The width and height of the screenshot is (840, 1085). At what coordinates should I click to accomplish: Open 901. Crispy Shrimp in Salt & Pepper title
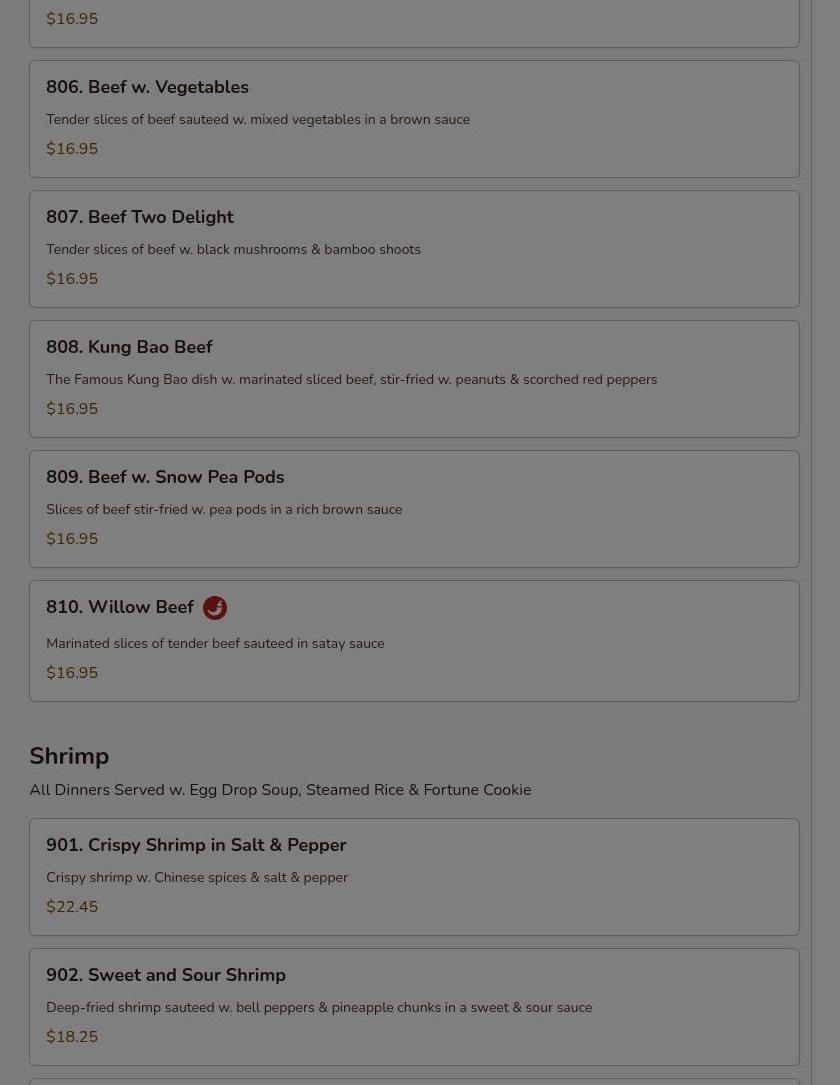coord(196,846)
